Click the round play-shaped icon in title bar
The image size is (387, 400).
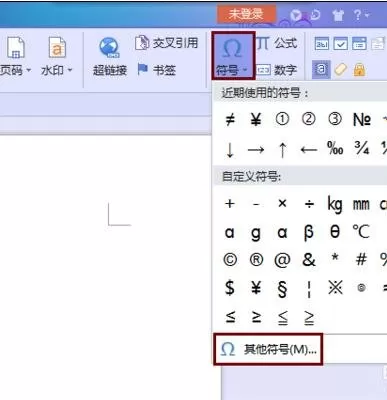[x=296, y=15]
